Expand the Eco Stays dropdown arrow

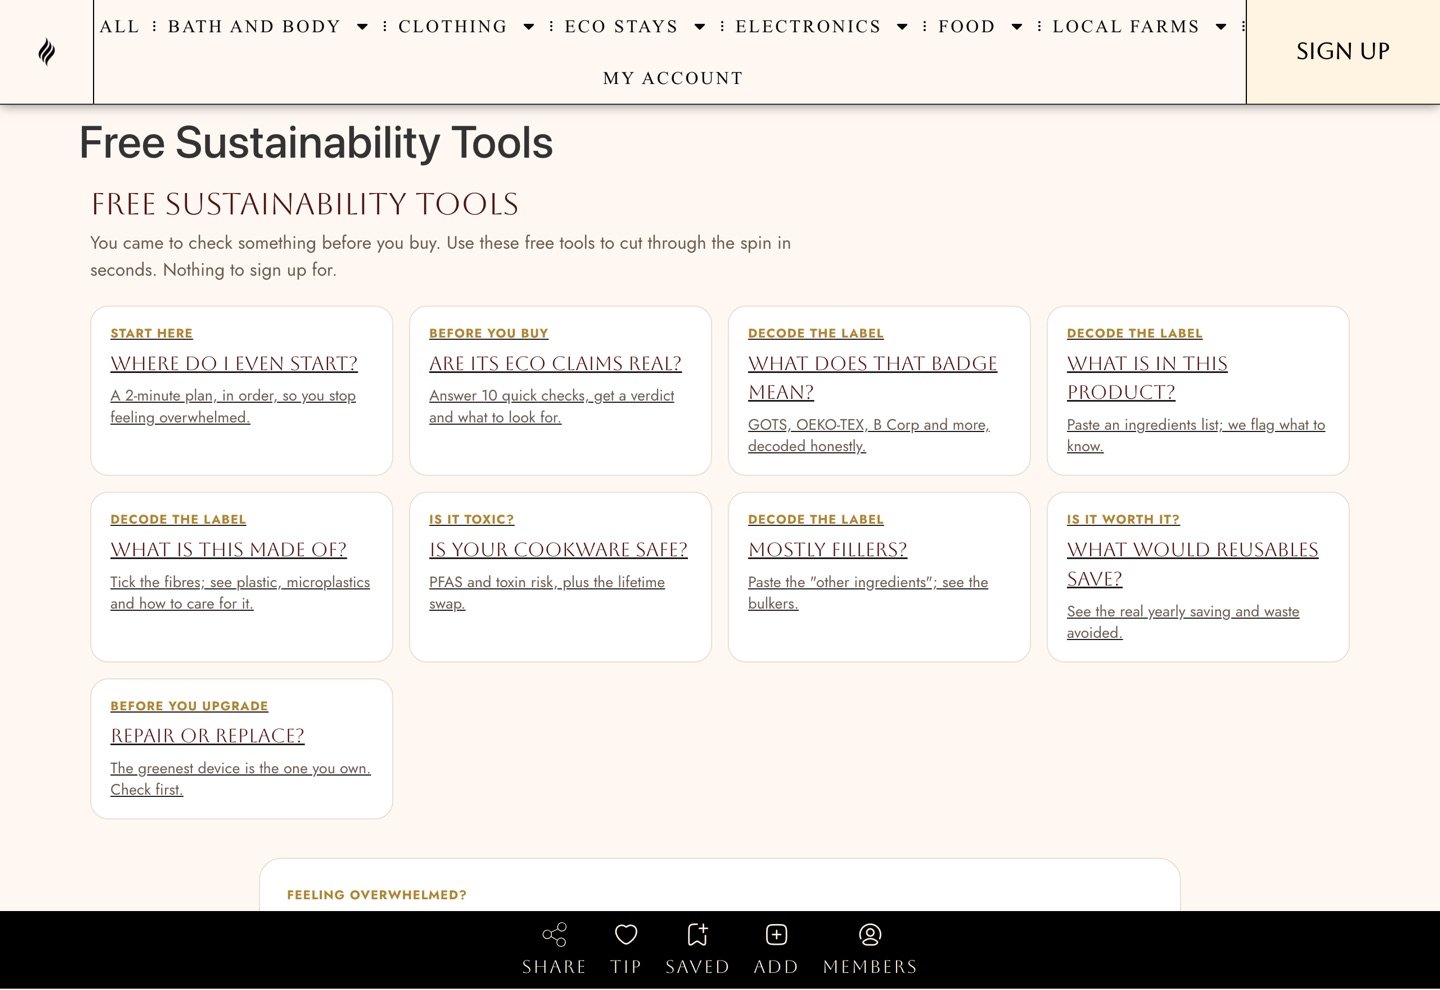click(700, 27)
